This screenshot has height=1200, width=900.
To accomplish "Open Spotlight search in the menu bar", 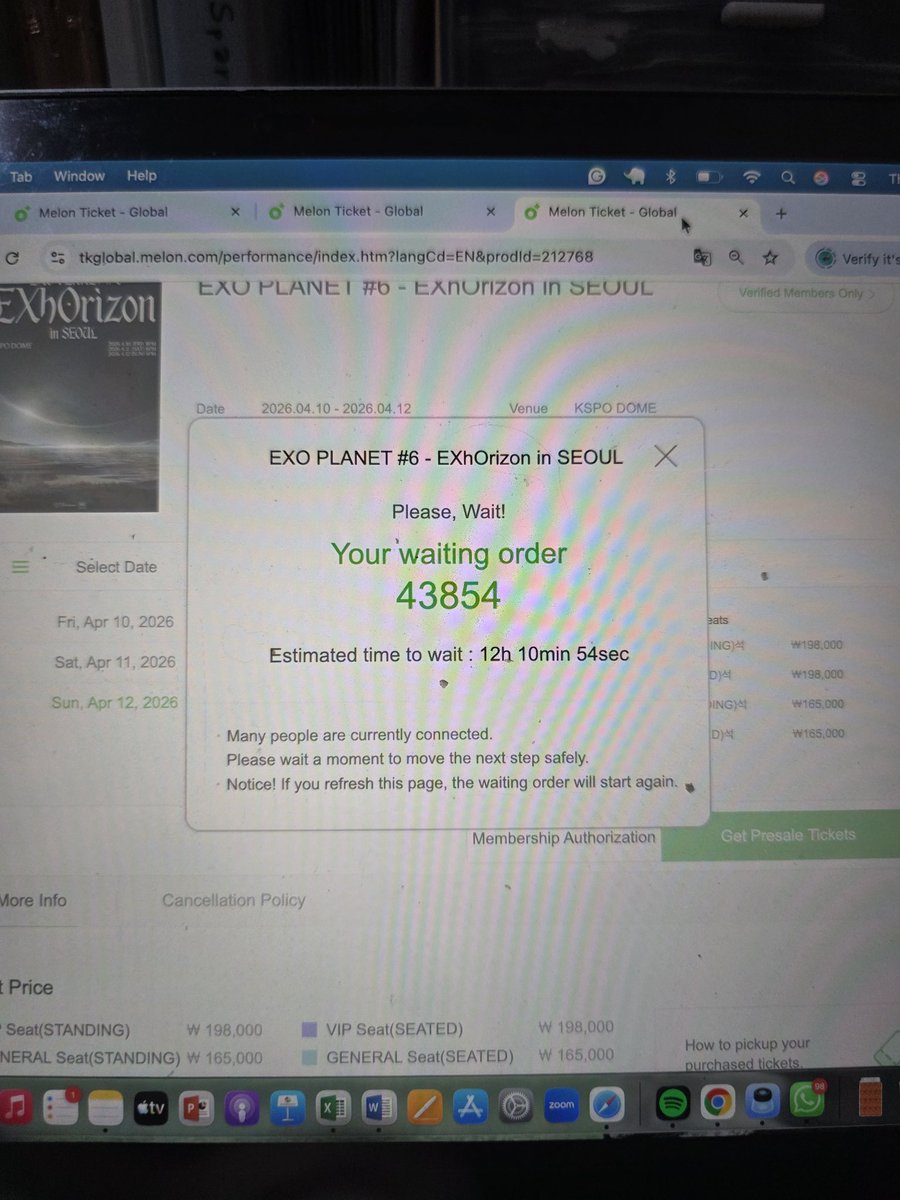I will tap(787, 178).
